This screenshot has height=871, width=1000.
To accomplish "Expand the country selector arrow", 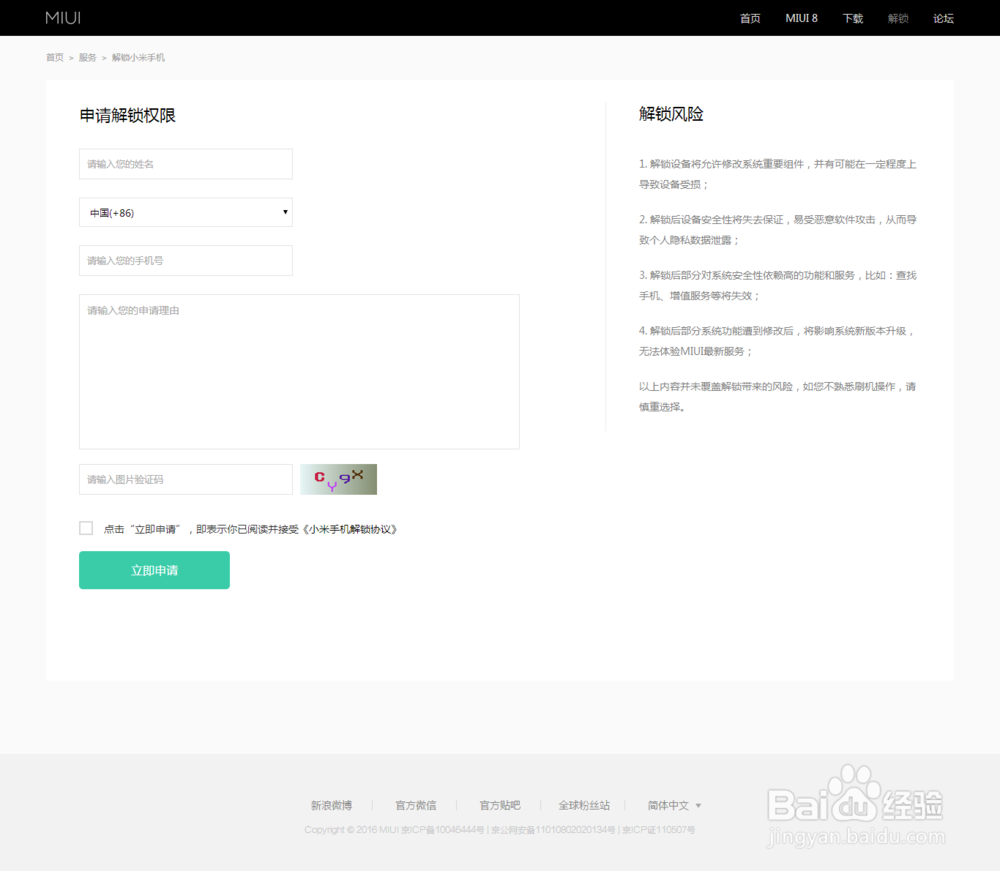I will (x=283, y=212).
